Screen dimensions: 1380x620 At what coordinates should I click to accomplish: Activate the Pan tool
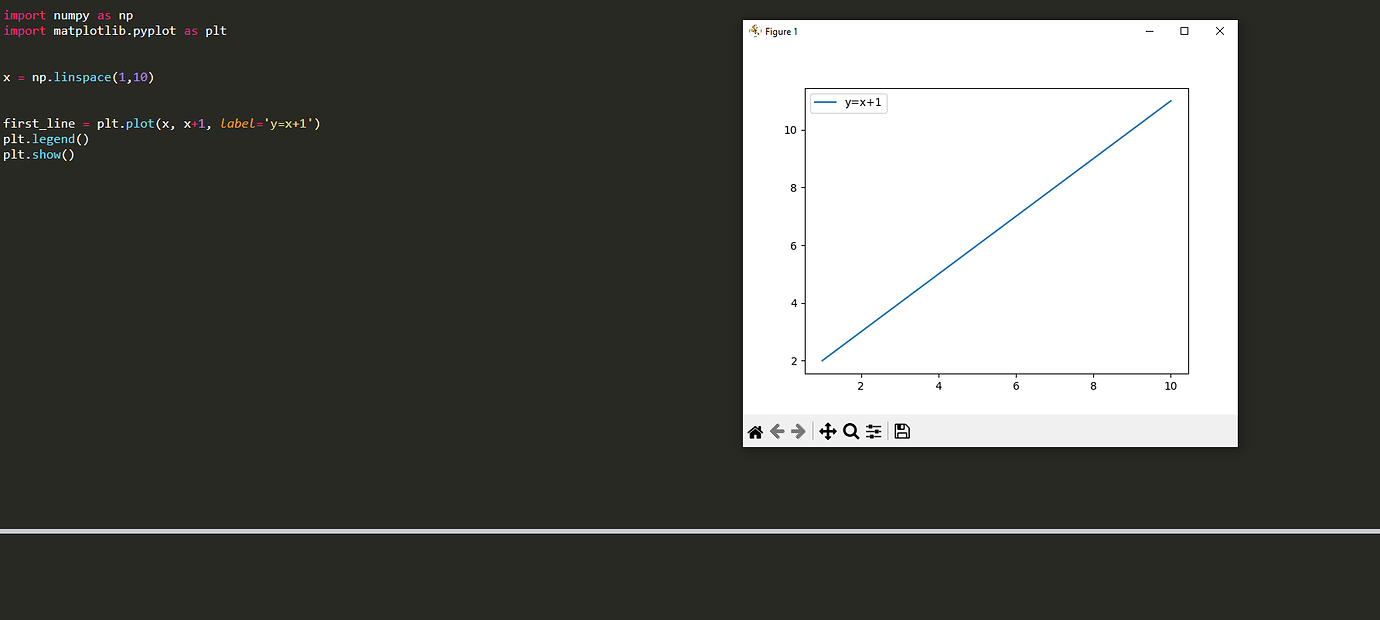(x=827, y=431)
